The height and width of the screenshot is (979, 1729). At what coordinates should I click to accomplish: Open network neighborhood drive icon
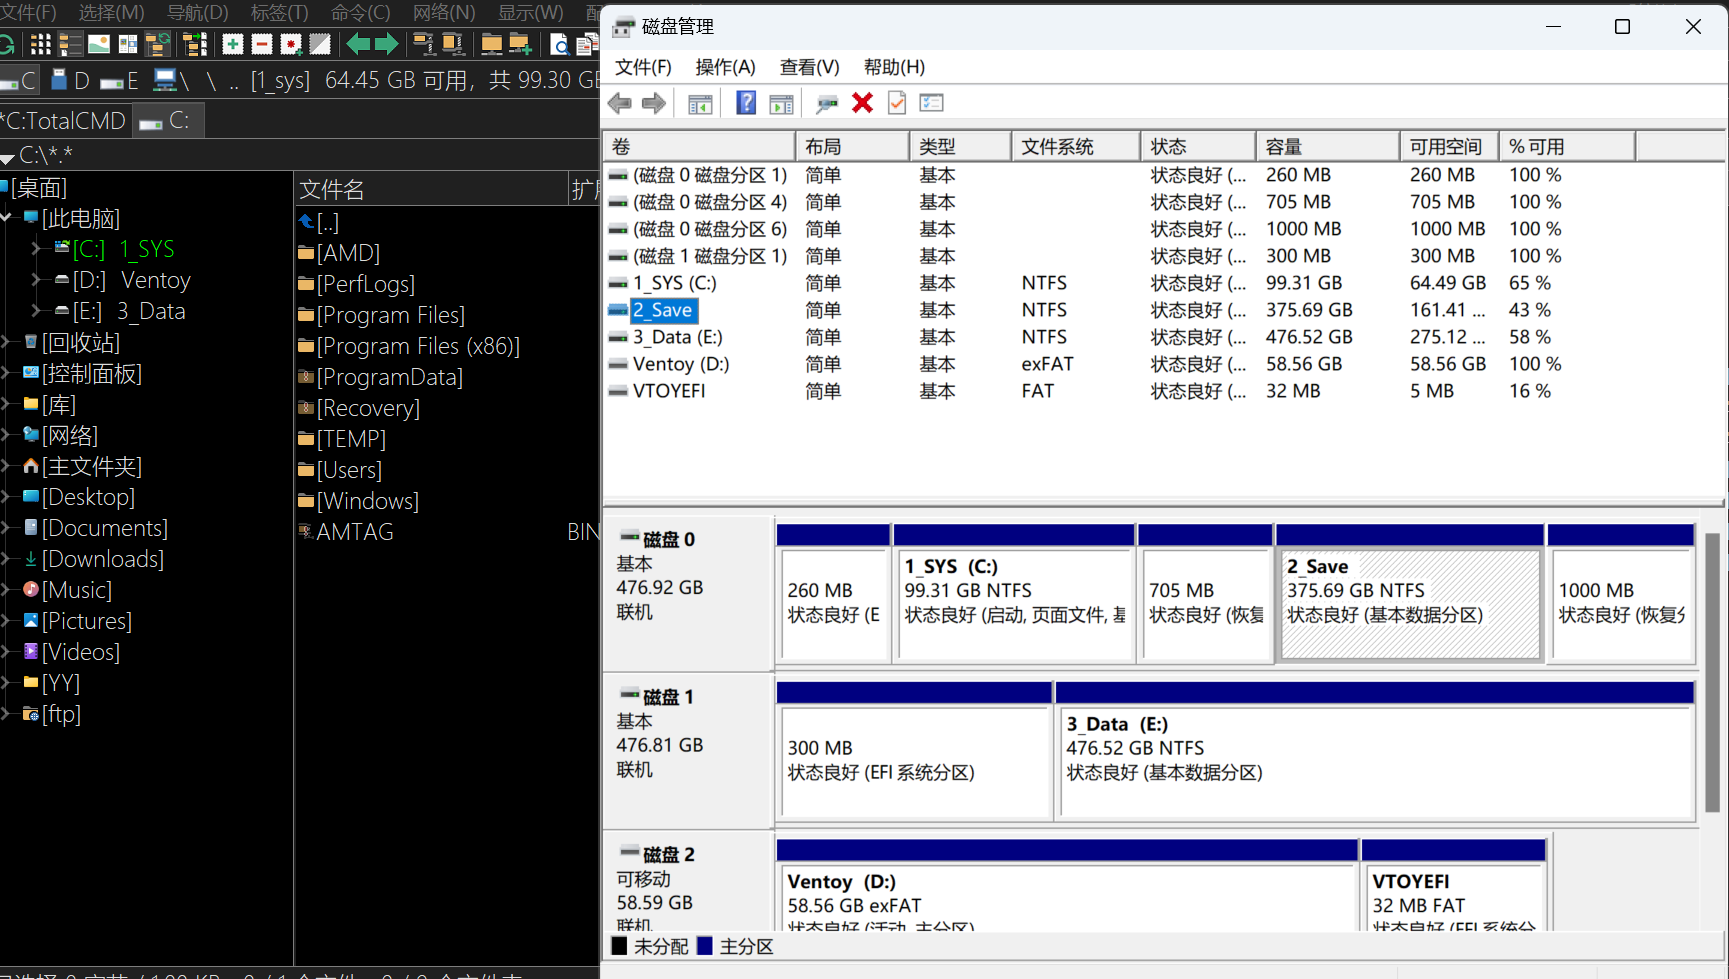click(170, 81)
